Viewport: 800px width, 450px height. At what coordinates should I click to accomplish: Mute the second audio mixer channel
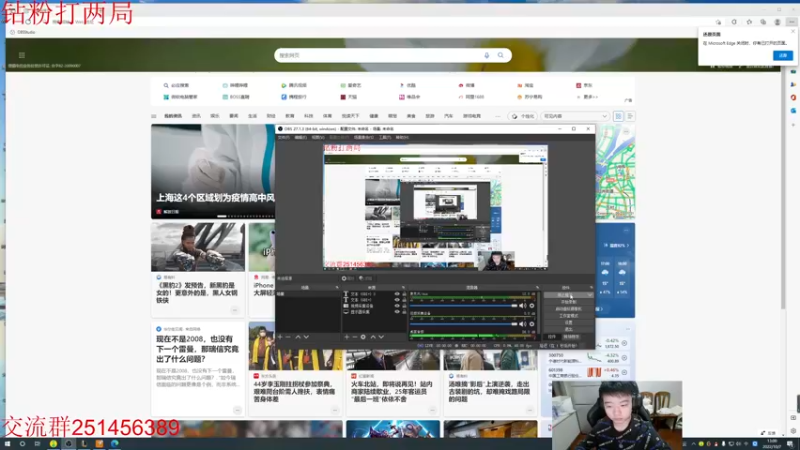pyautogui.click(x=522, y=324)
